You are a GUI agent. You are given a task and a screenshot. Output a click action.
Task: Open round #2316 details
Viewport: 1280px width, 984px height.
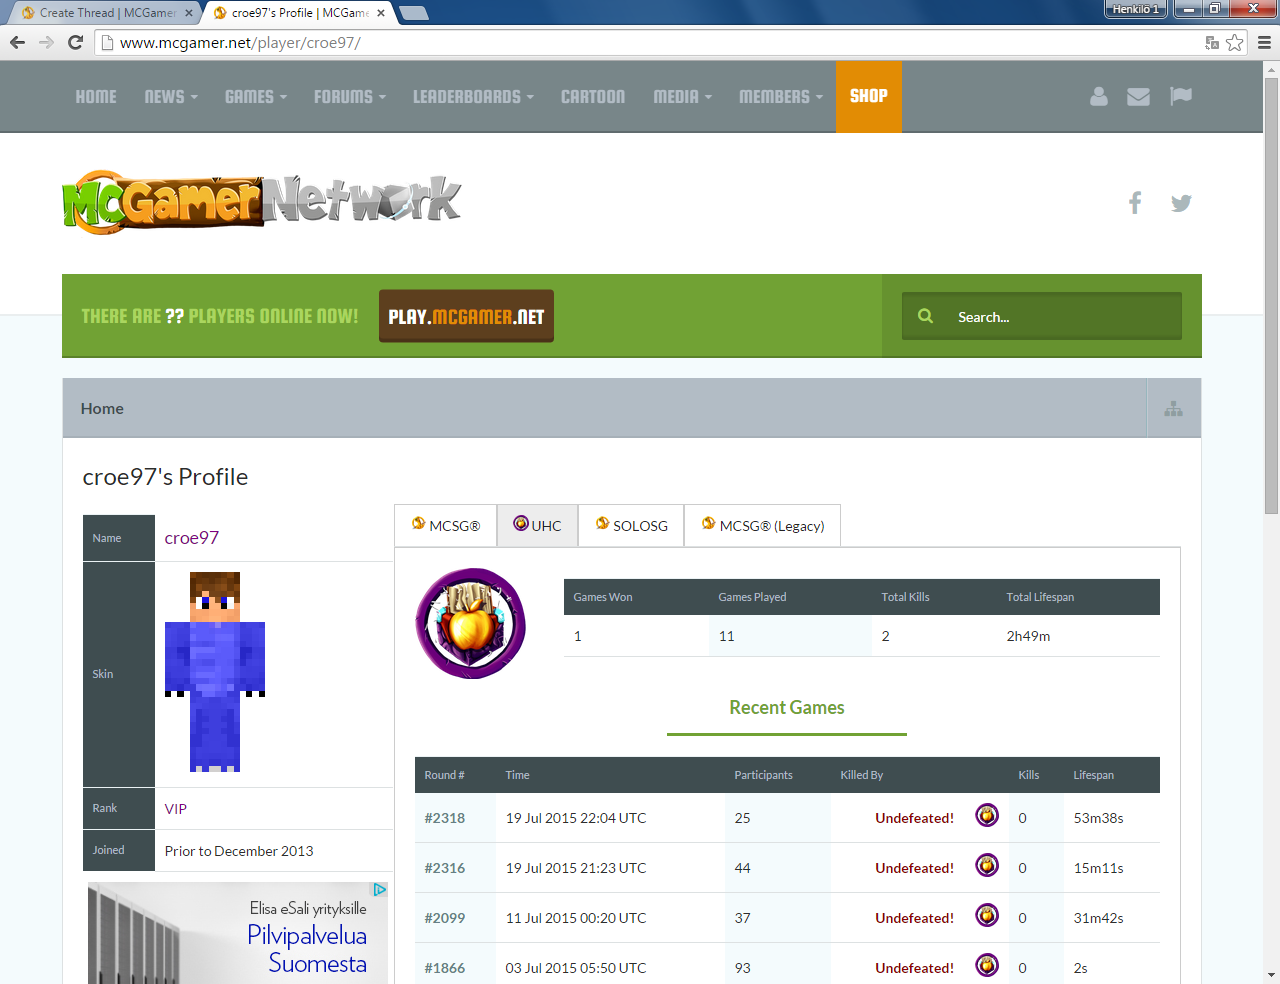tap(445, 868)
